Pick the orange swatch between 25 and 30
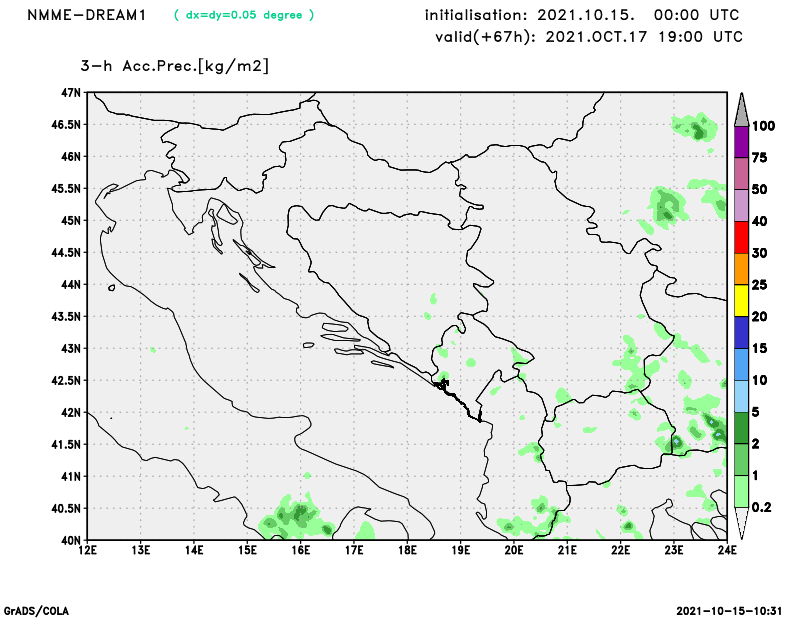The height and width of the screenshot is (618, 800). 741,269
